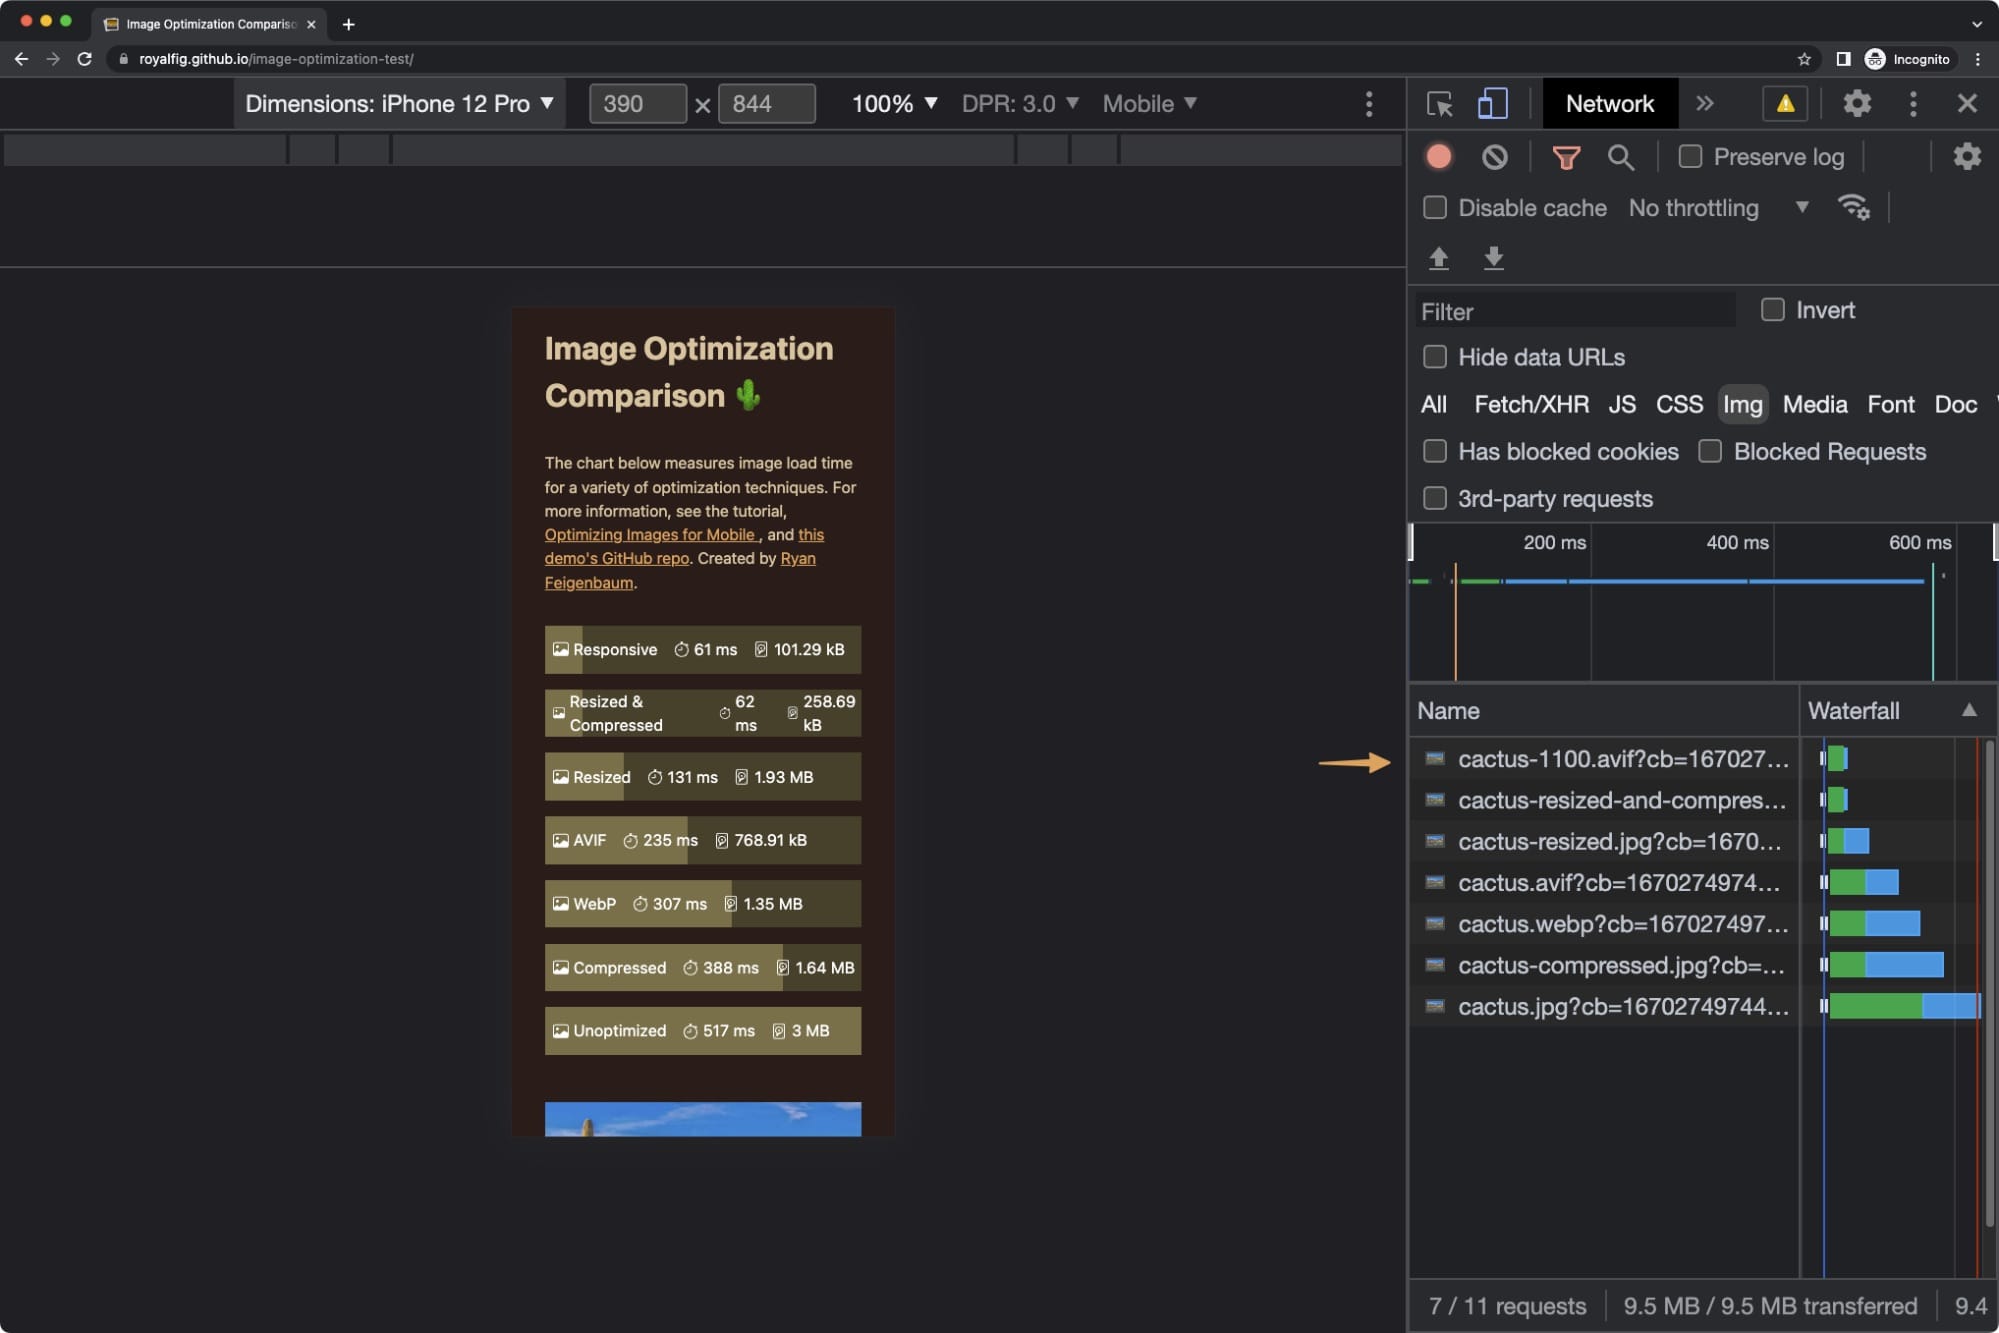Viewport: 1999px width, 1333px height.
Task: Click the clear Network log icon
Action: 1495,156
